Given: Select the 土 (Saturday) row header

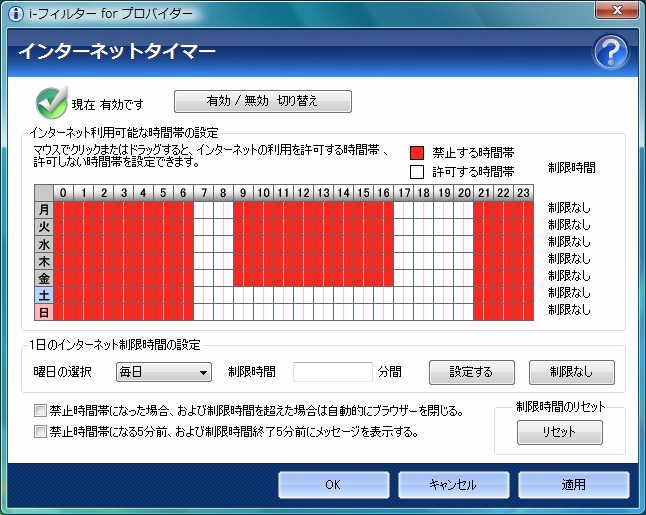Looking at the screenshot, I should pos(44,295).
